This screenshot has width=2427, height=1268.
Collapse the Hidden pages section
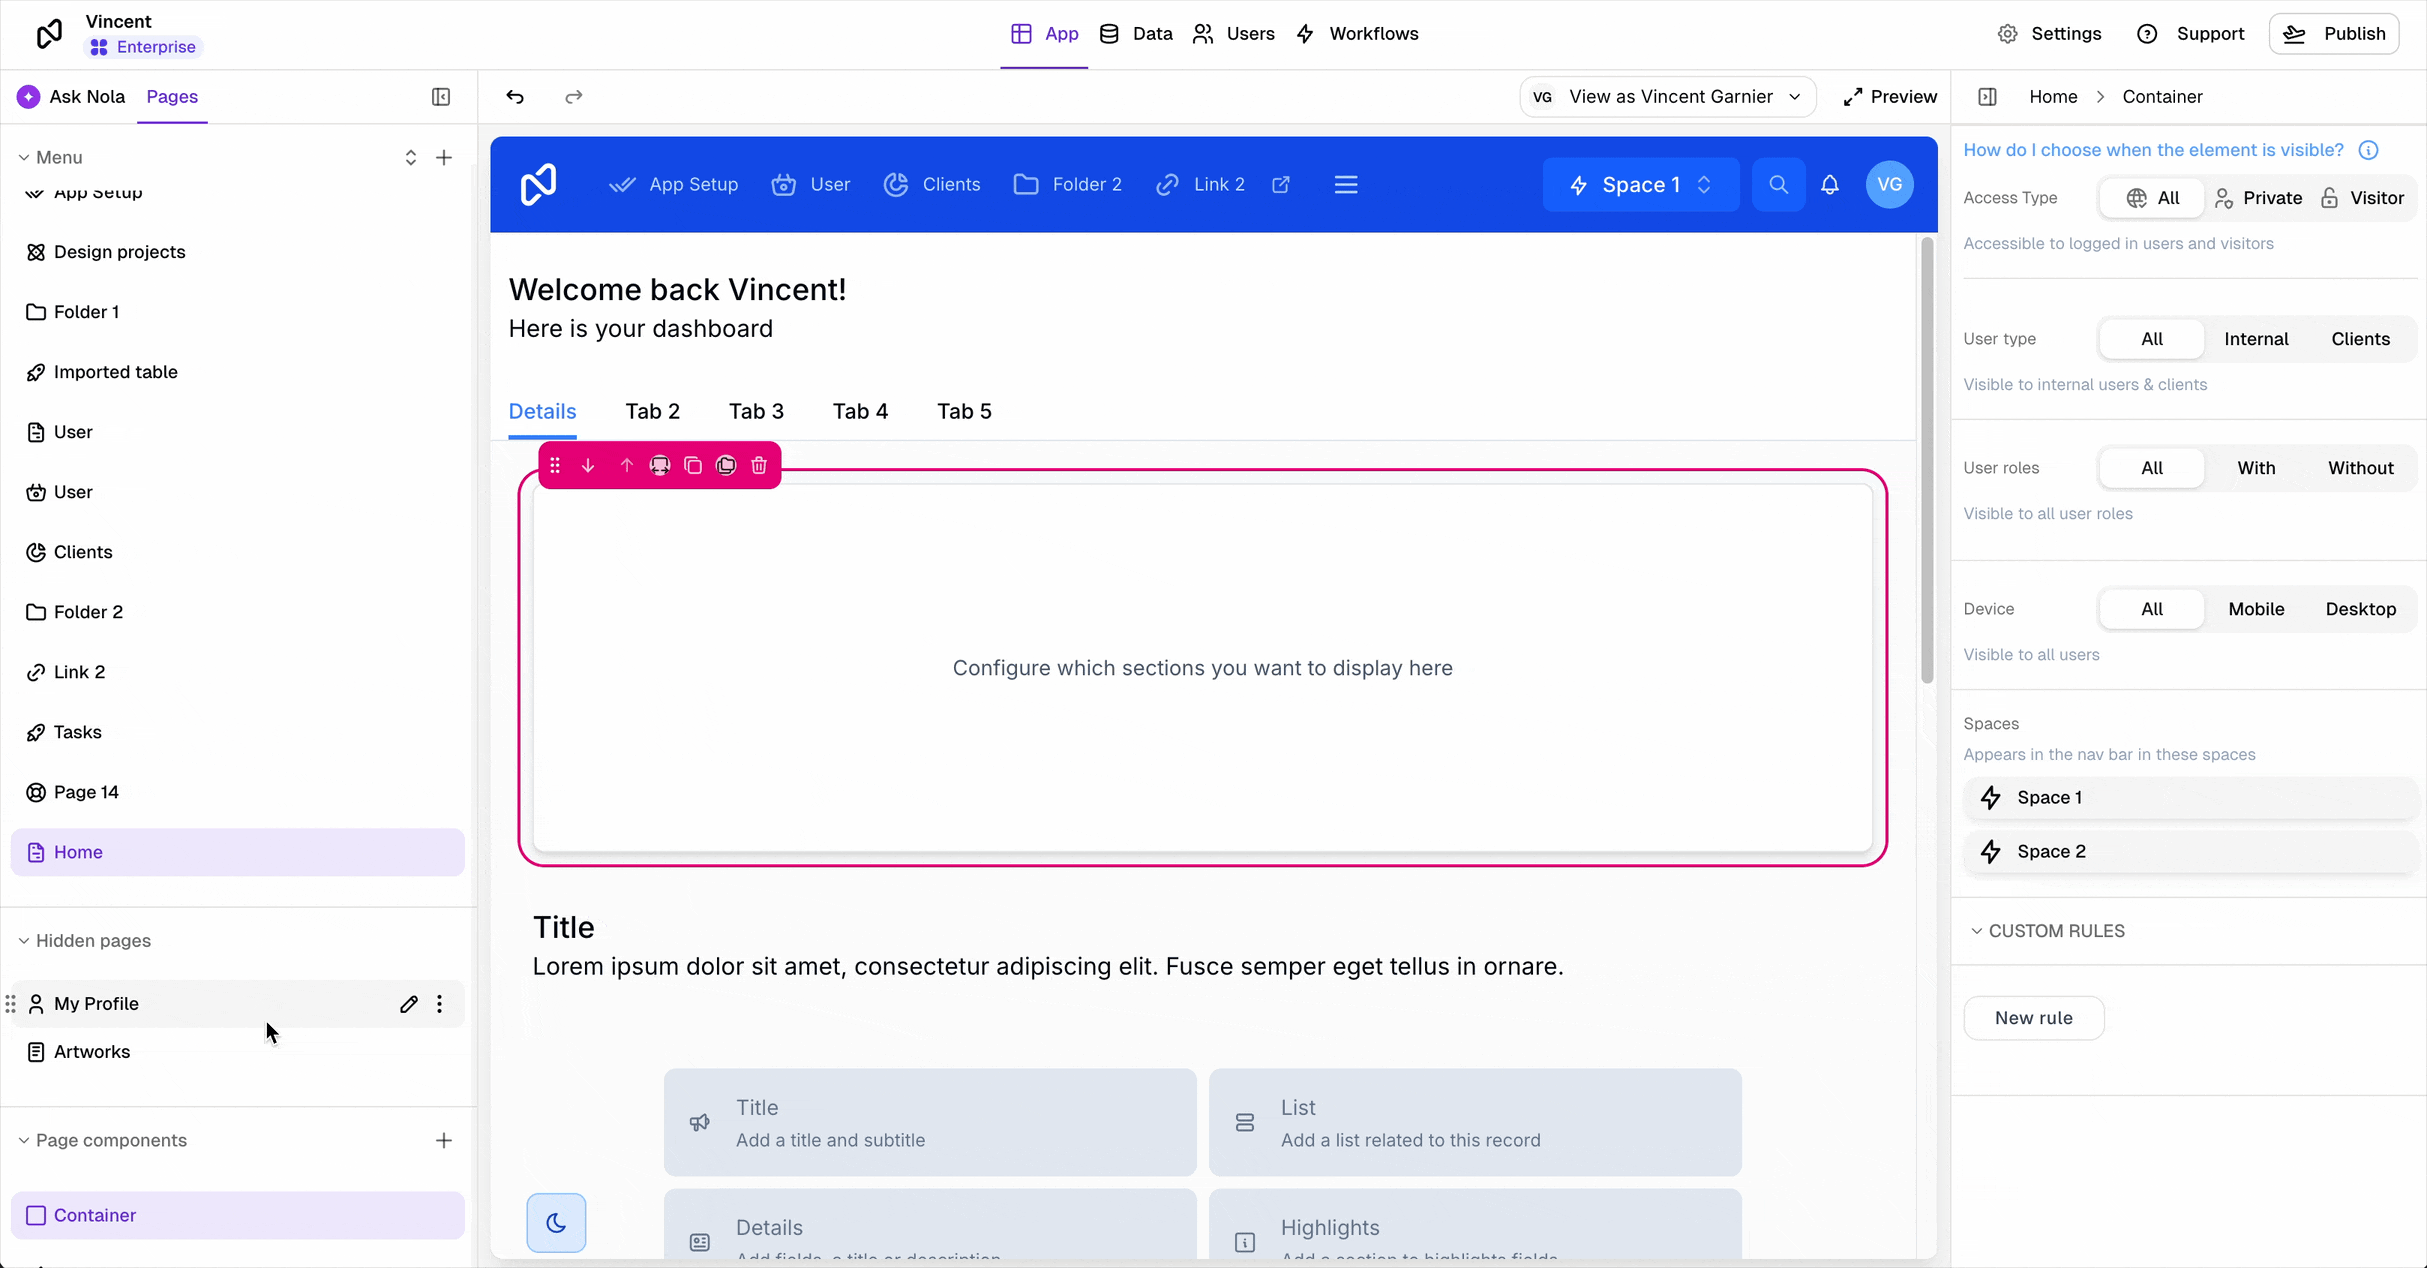[24, 941]
